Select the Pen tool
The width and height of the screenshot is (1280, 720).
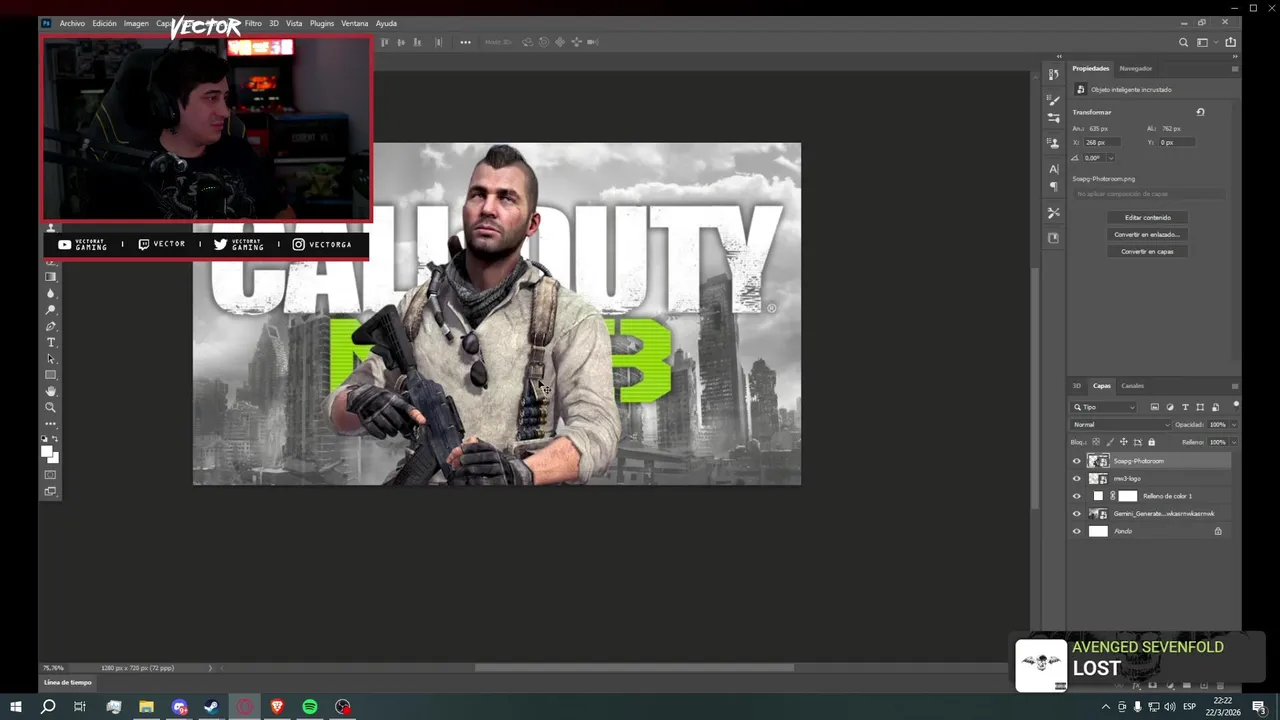(51, 326)
